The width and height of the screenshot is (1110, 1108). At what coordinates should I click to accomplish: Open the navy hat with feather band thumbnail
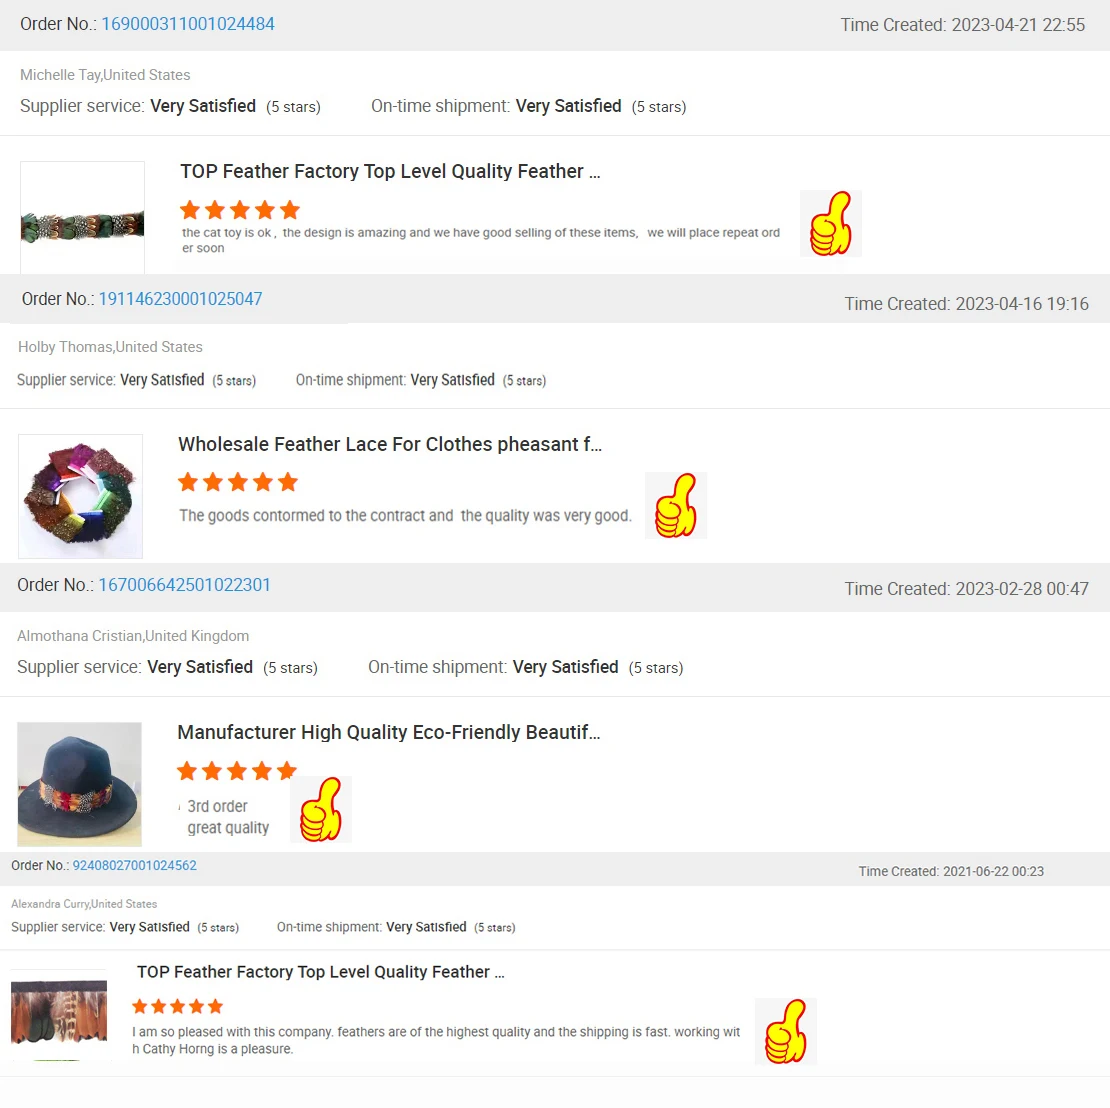[79, 784]
